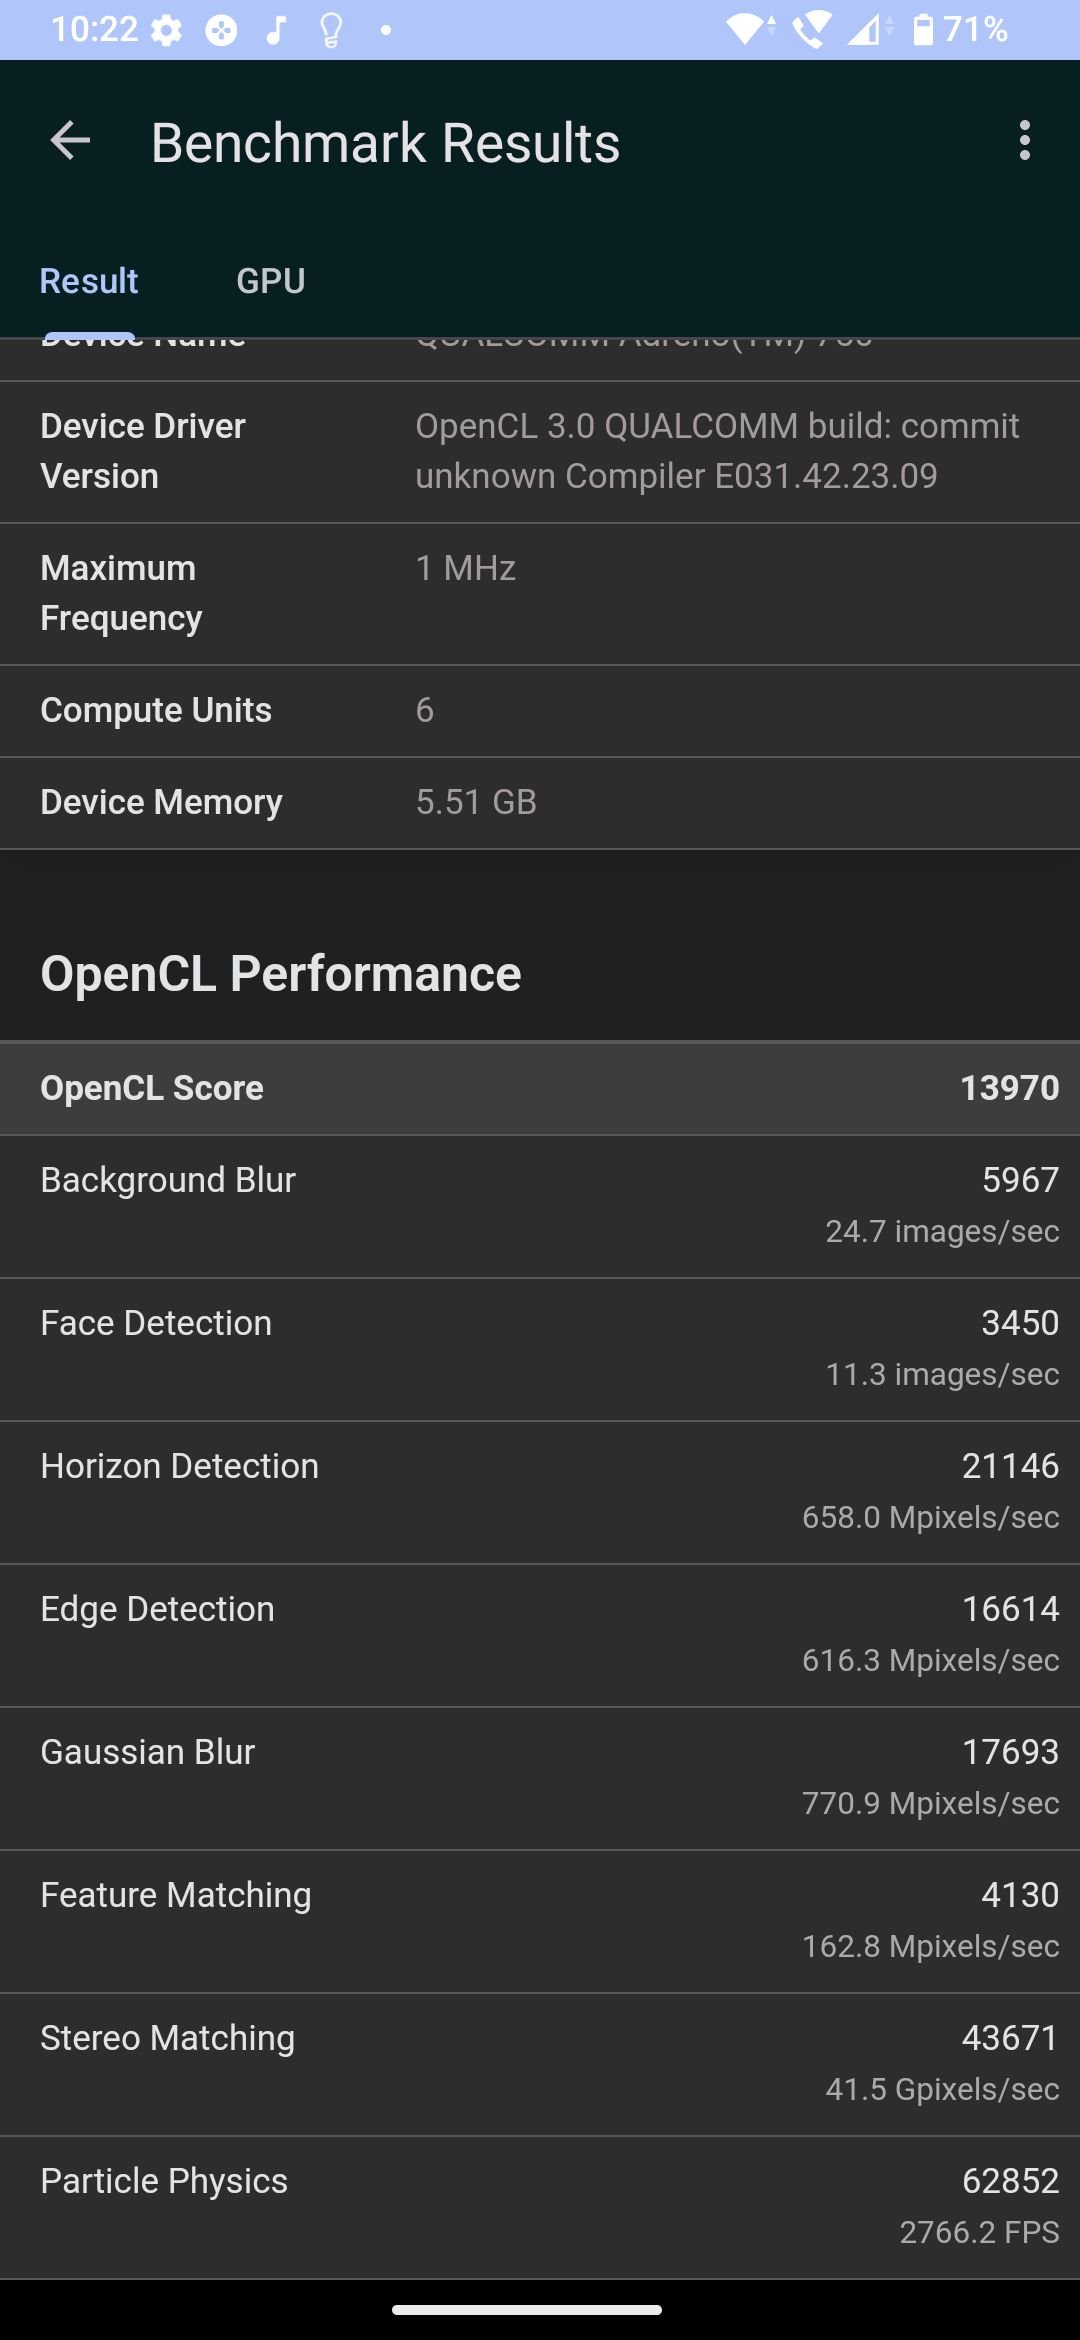Image resolution: width=1080 pixels, height=2340 pixels.
Task: Tap the settings gear status icon
Action: (x=166, y=30)
